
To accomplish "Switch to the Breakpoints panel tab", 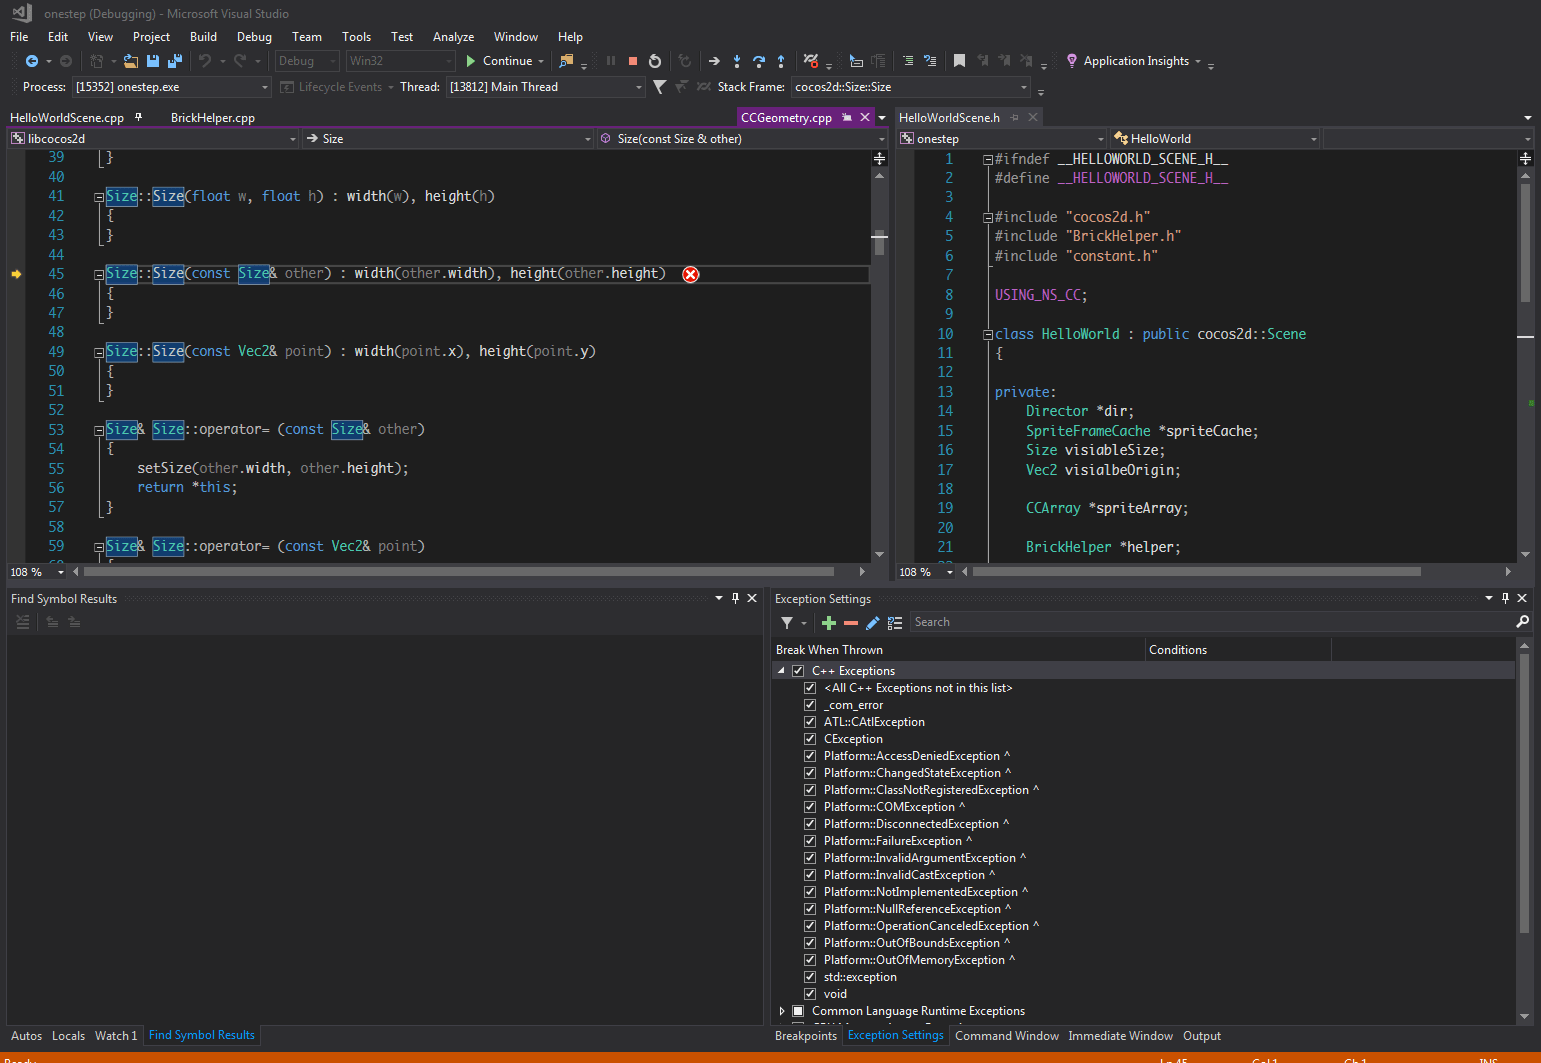I will click(805, 1036).
